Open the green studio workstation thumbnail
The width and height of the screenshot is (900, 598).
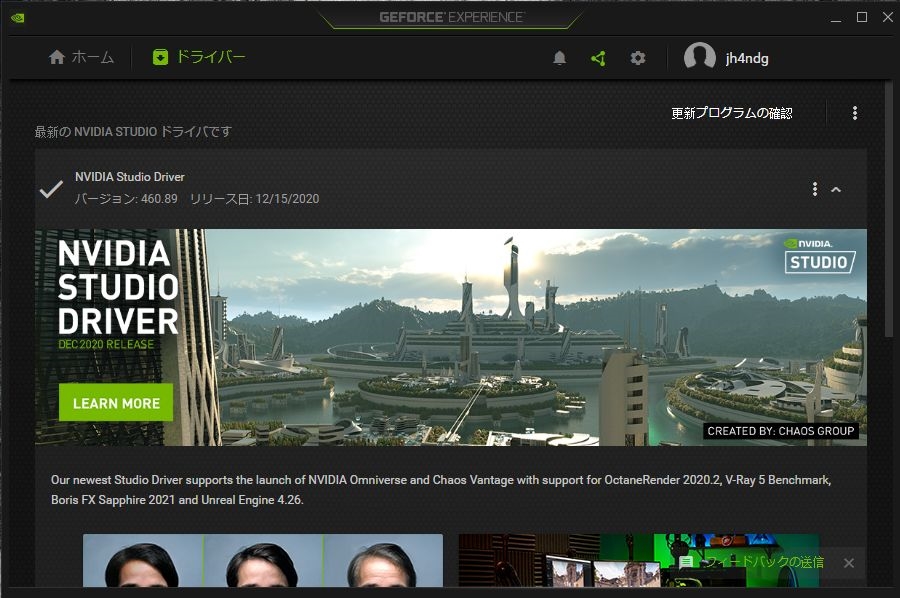click(x=638, y=560)
